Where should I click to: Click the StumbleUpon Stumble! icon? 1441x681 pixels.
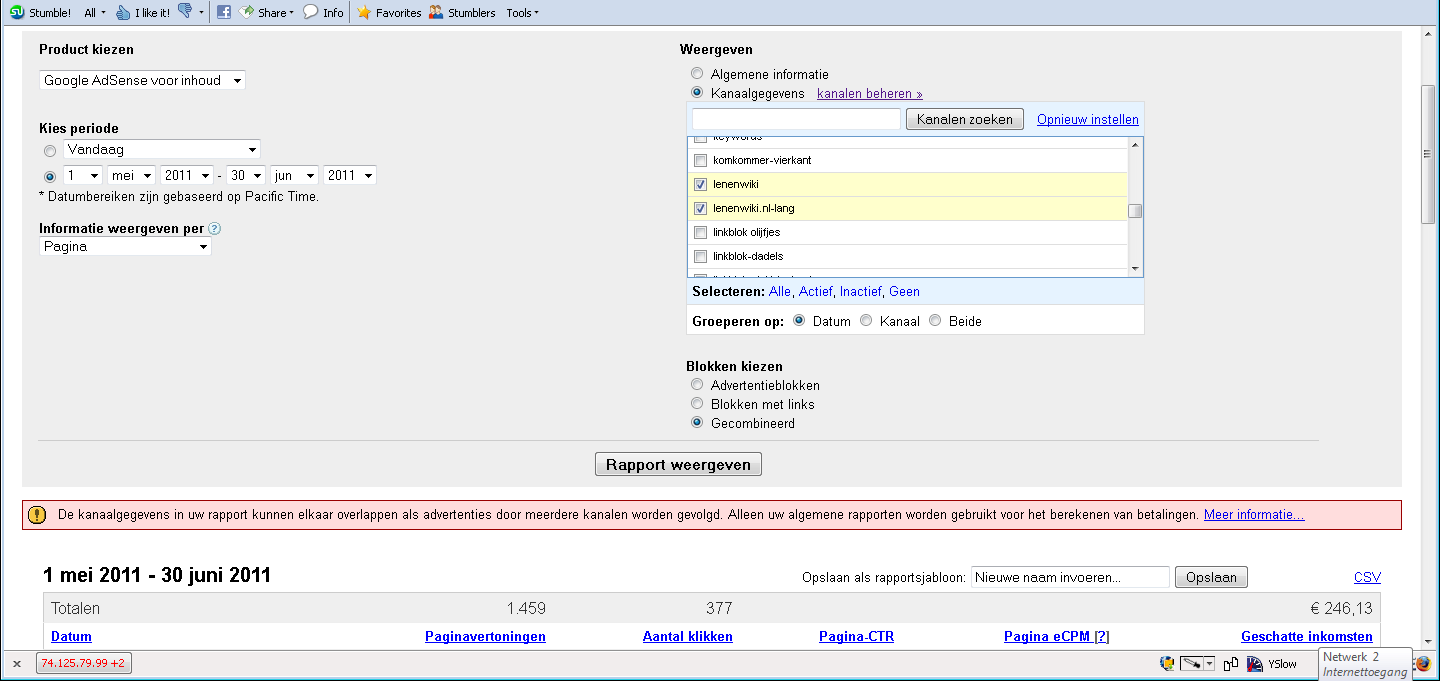16,13
